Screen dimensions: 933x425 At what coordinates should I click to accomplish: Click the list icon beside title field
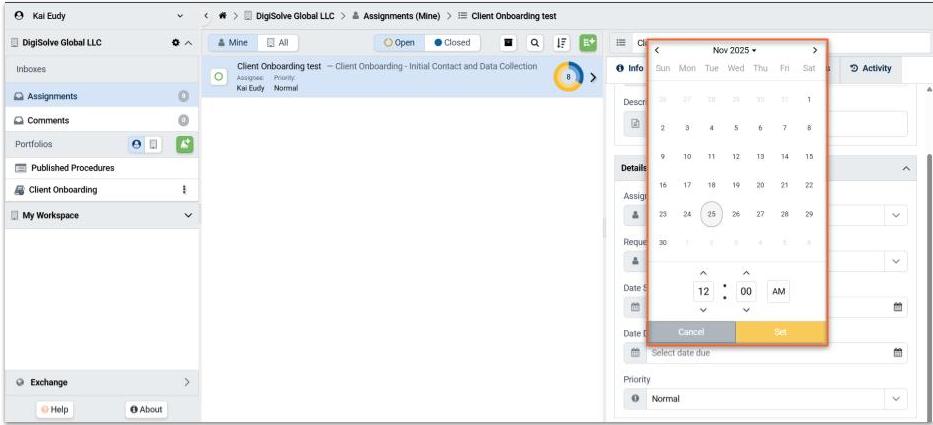tap(621, 43)
